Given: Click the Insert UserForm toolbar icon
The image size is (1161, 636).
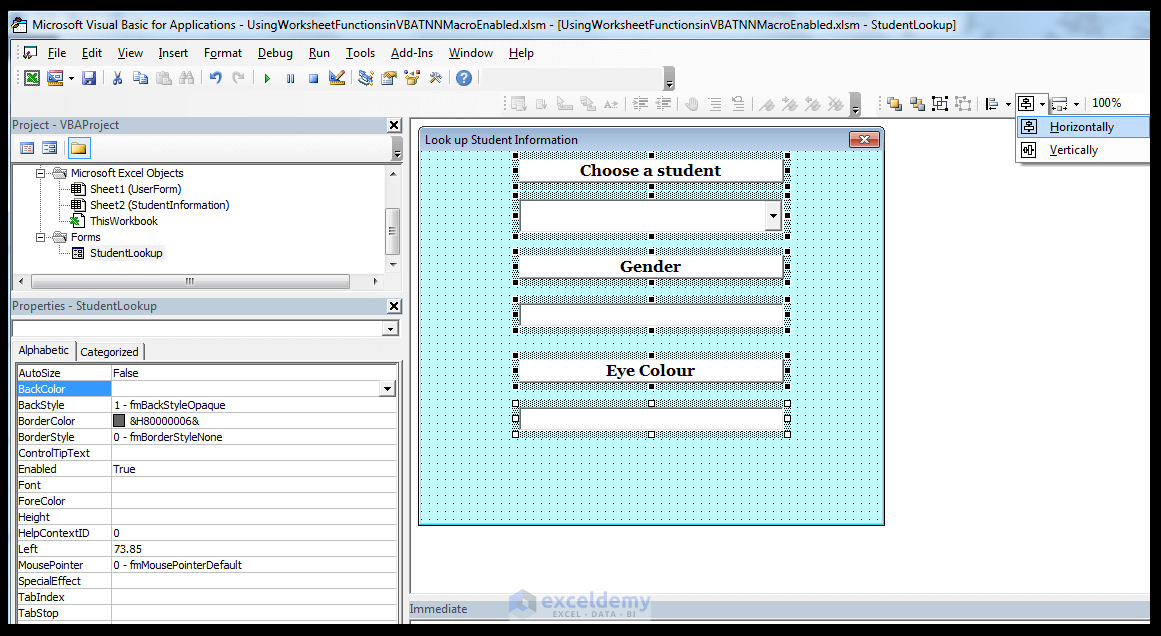Looking at the screenshot, I should pos(55,78).
